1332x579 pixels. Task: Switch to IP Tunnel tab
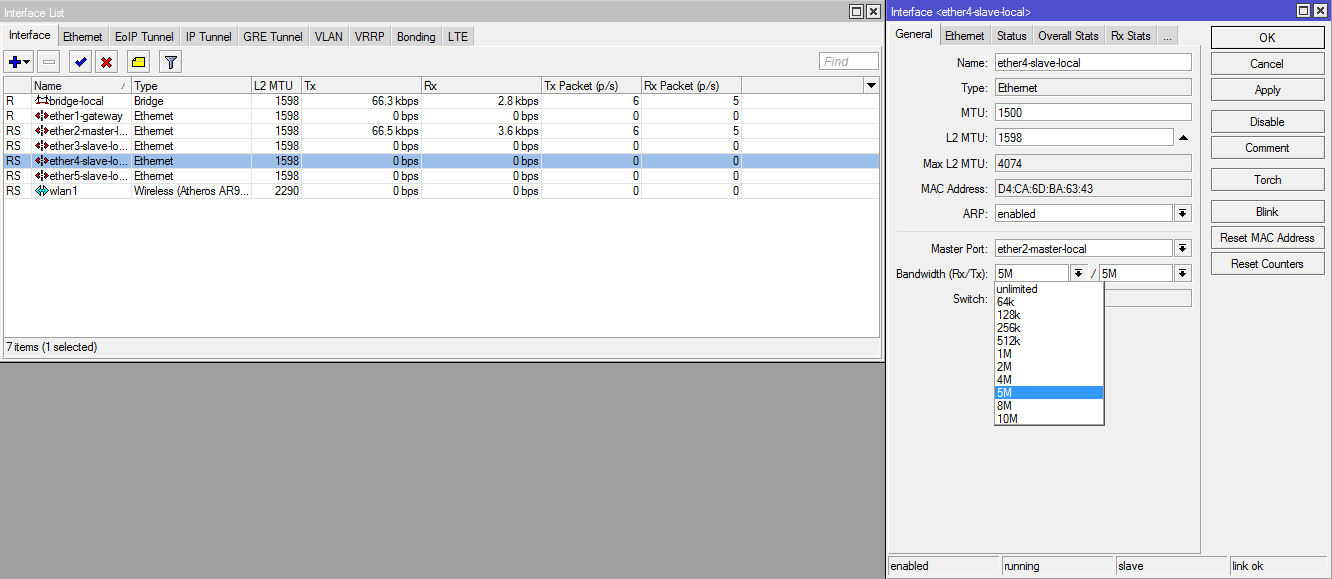[x=208, y=37]
